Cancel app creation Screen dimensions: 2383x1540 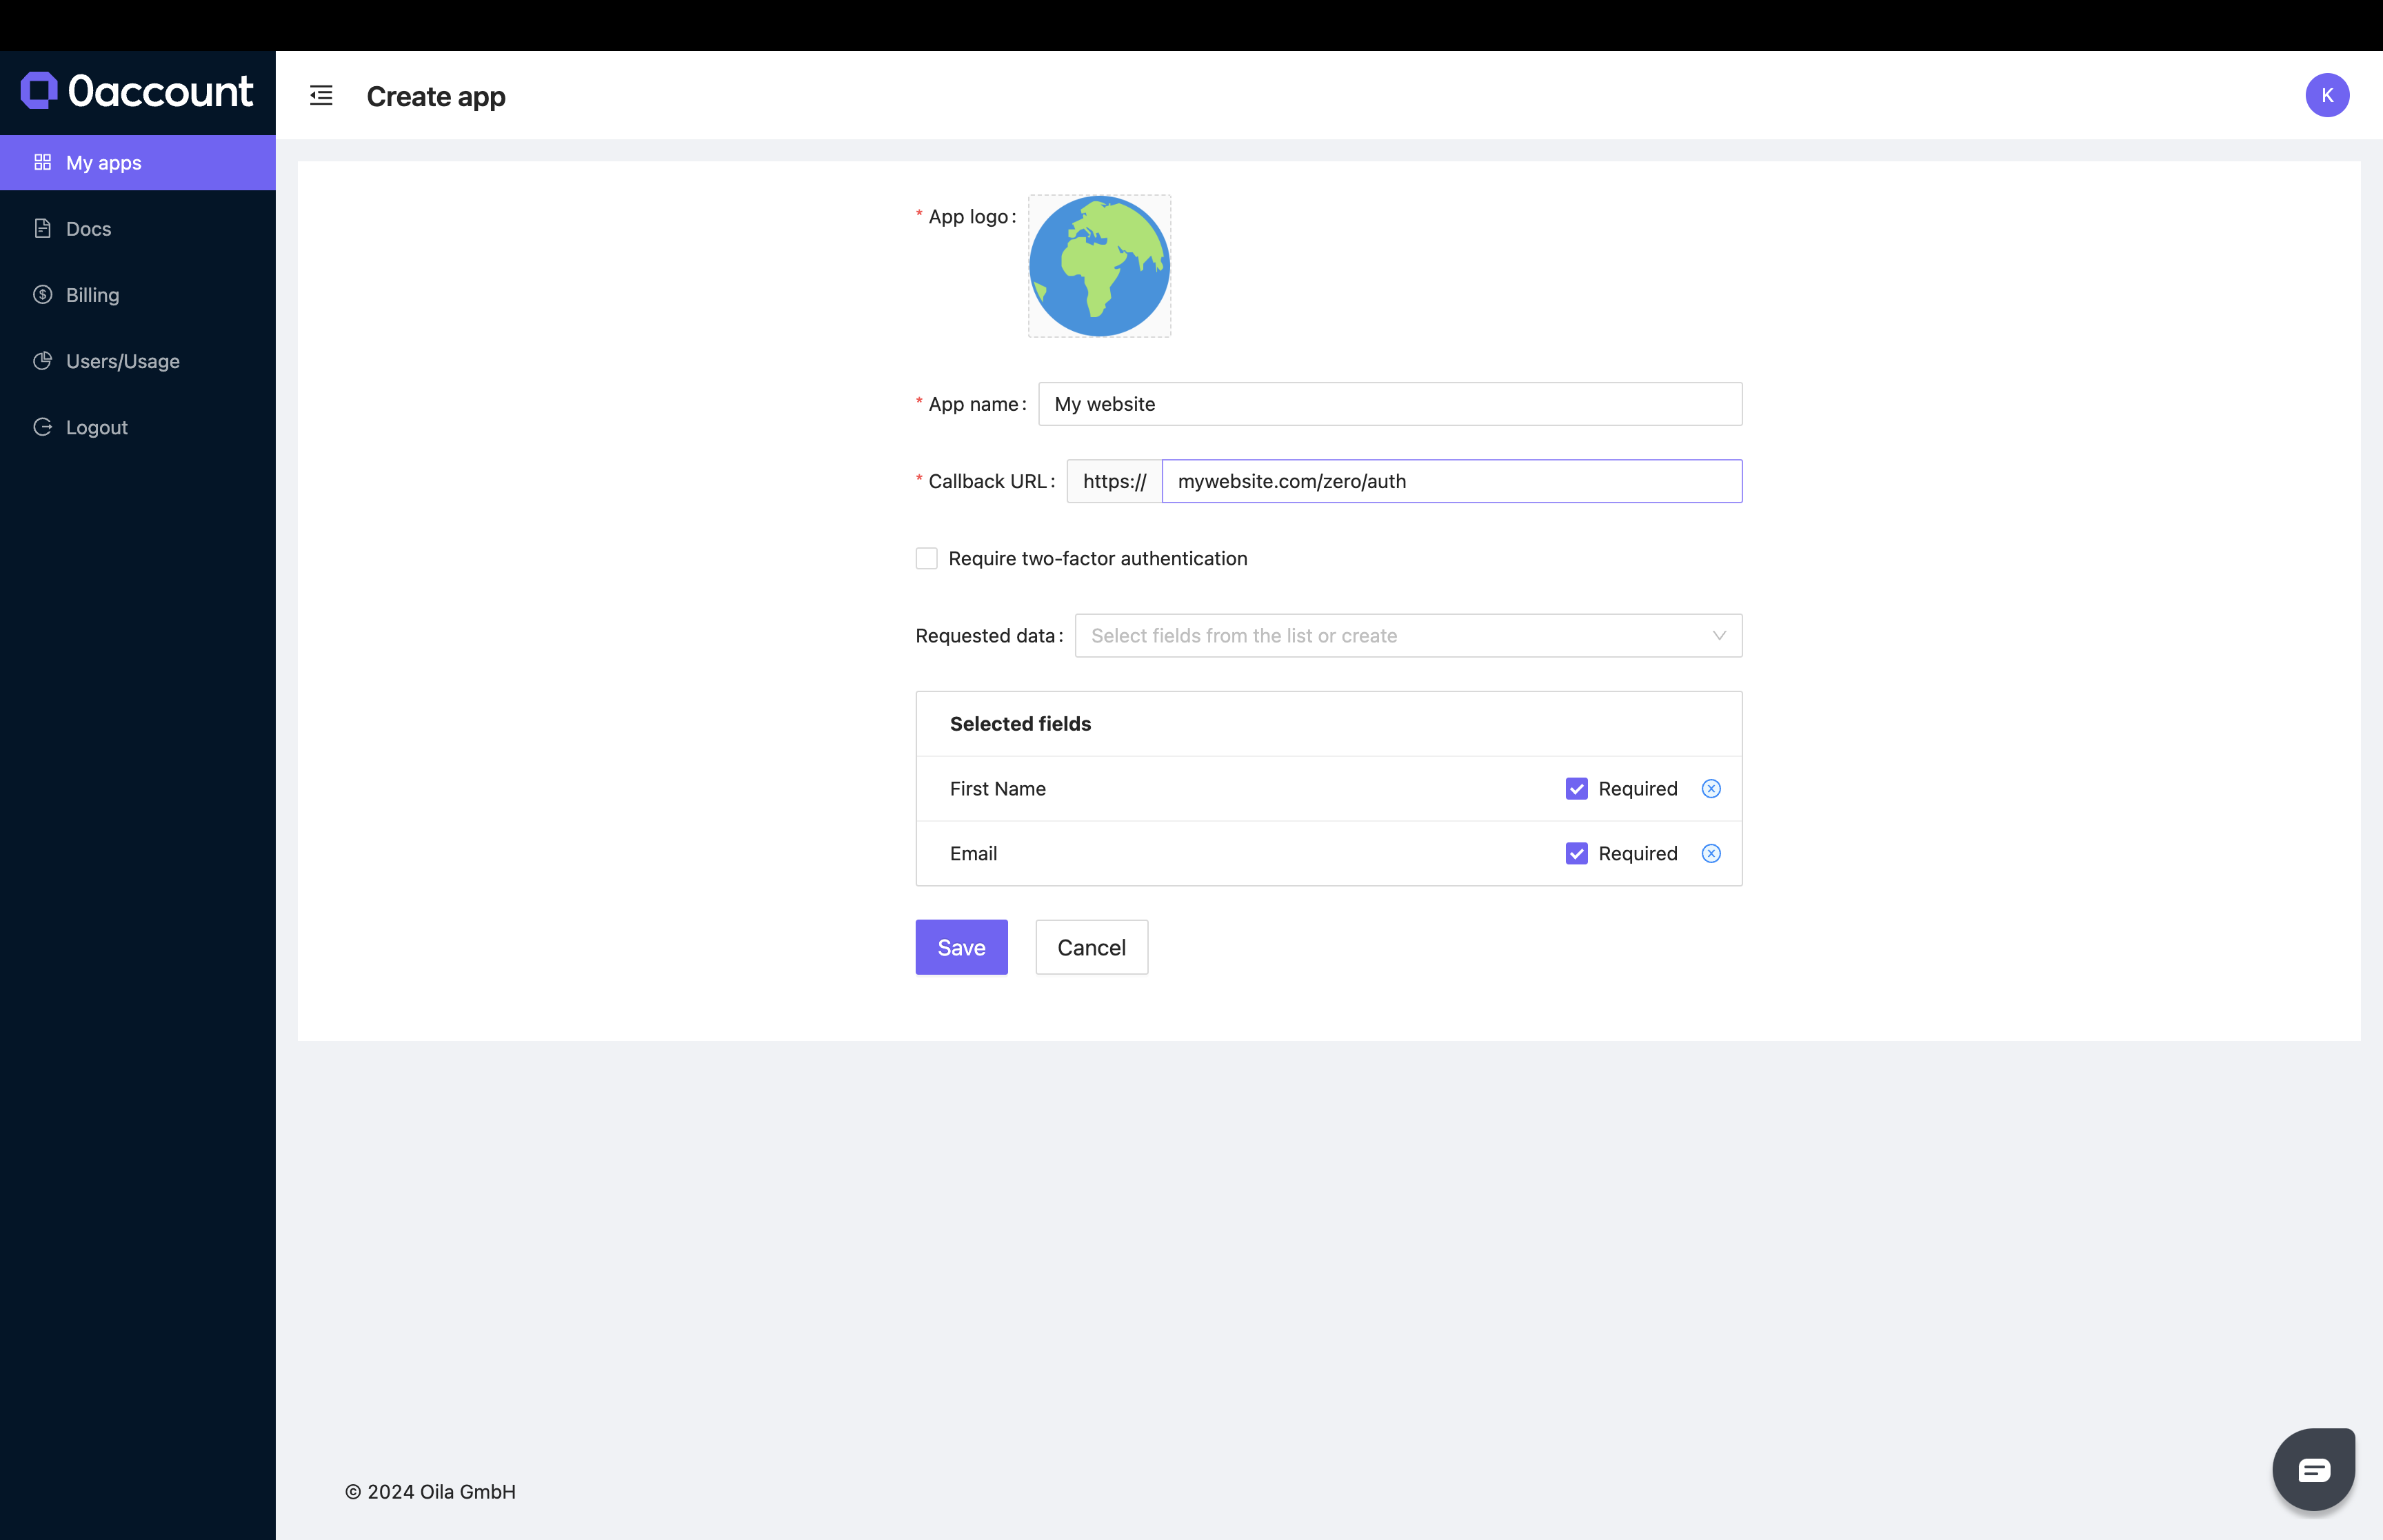(1091, 946)
